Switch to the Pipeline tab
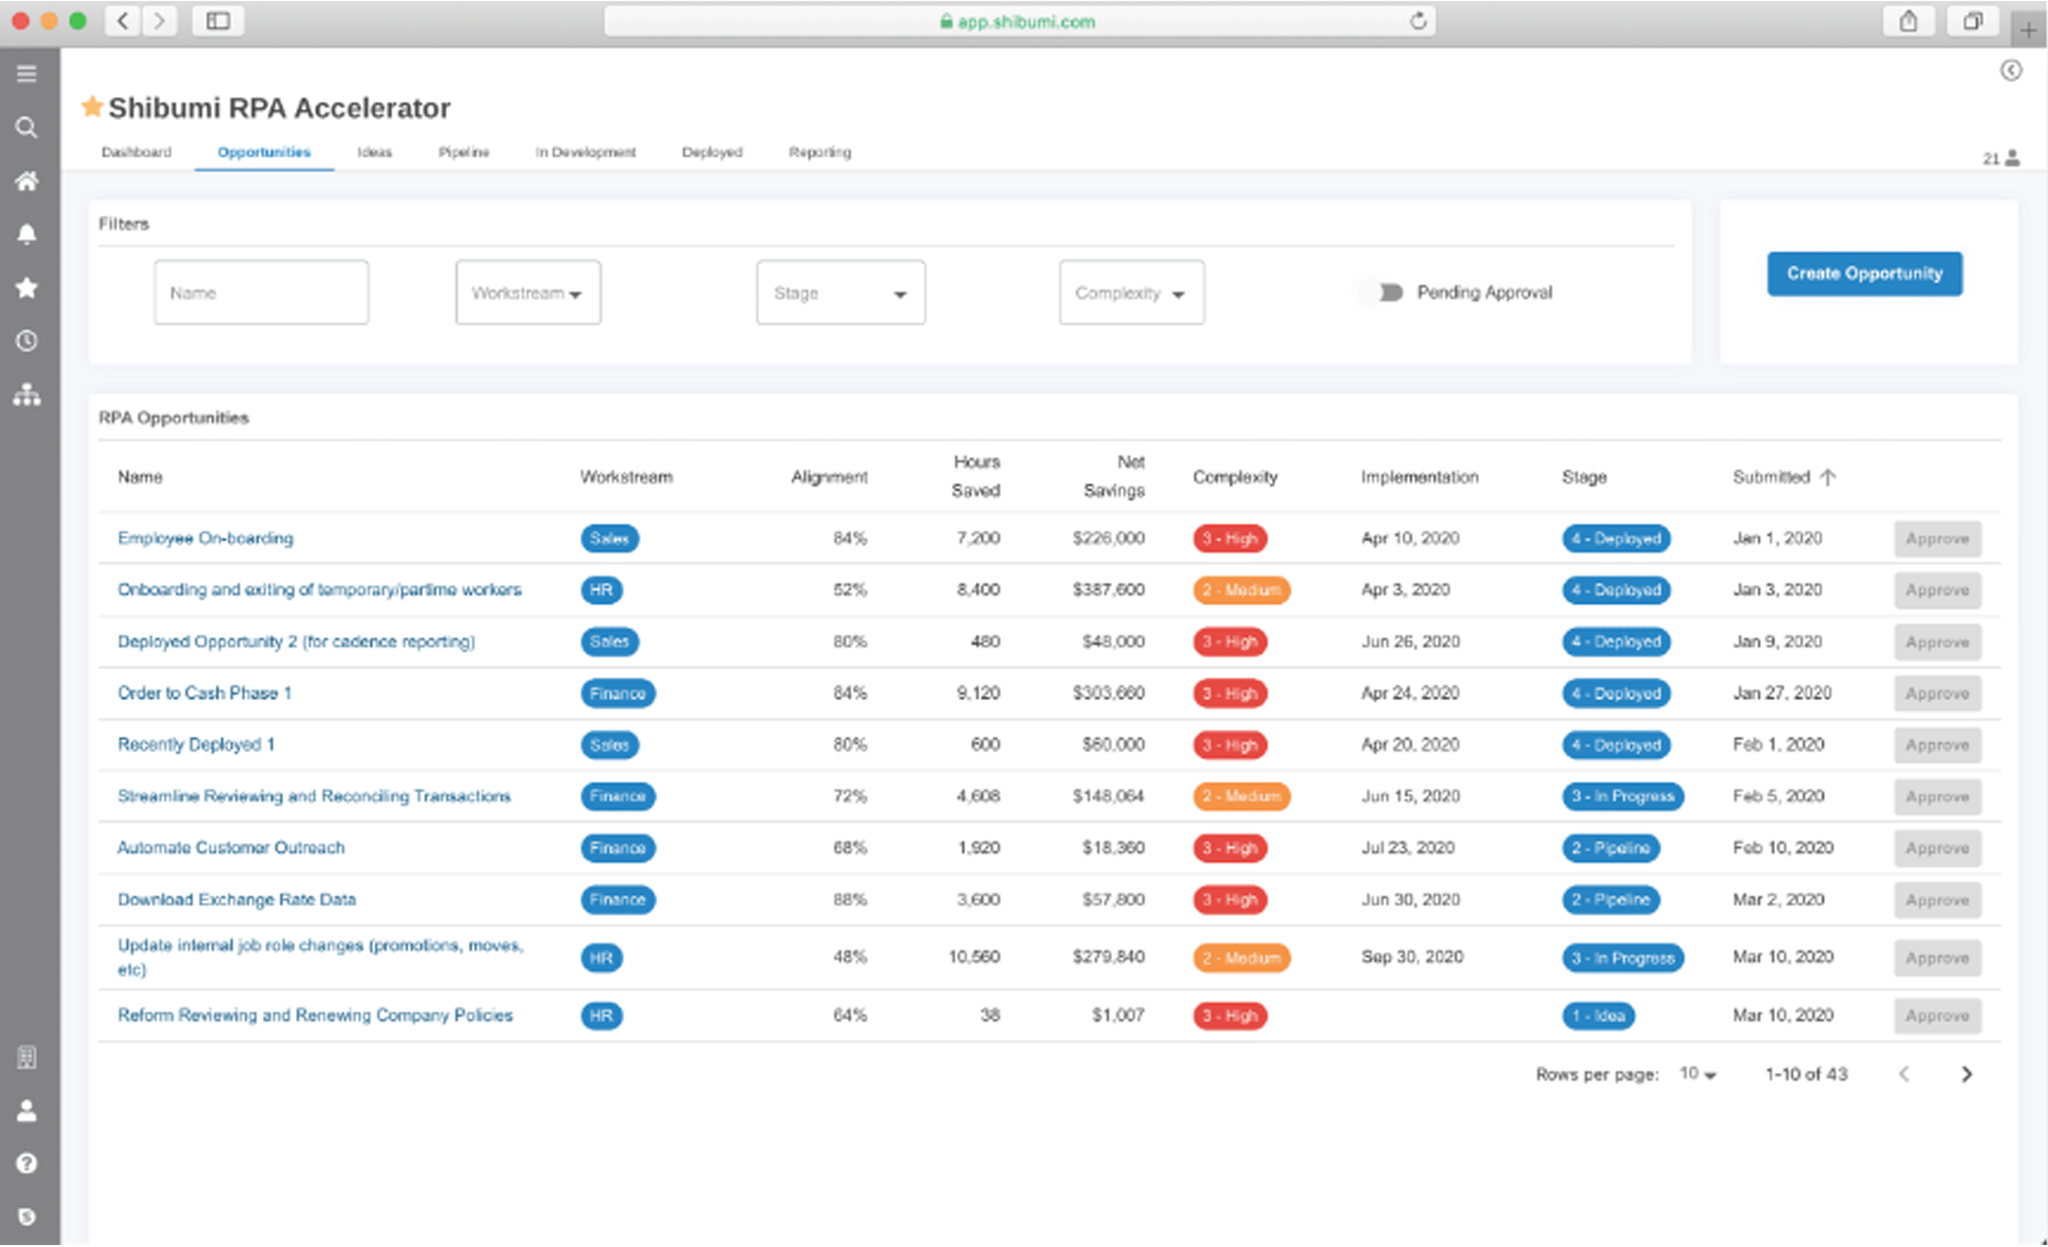 463,152
